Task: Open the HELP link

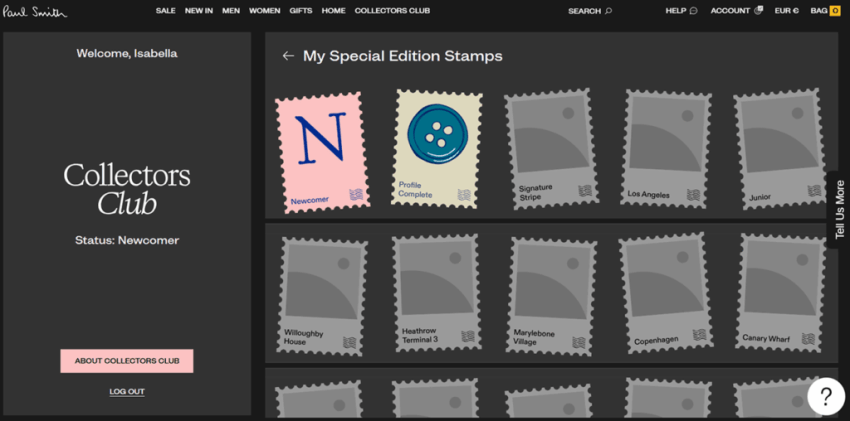Action: coord(676,11)
